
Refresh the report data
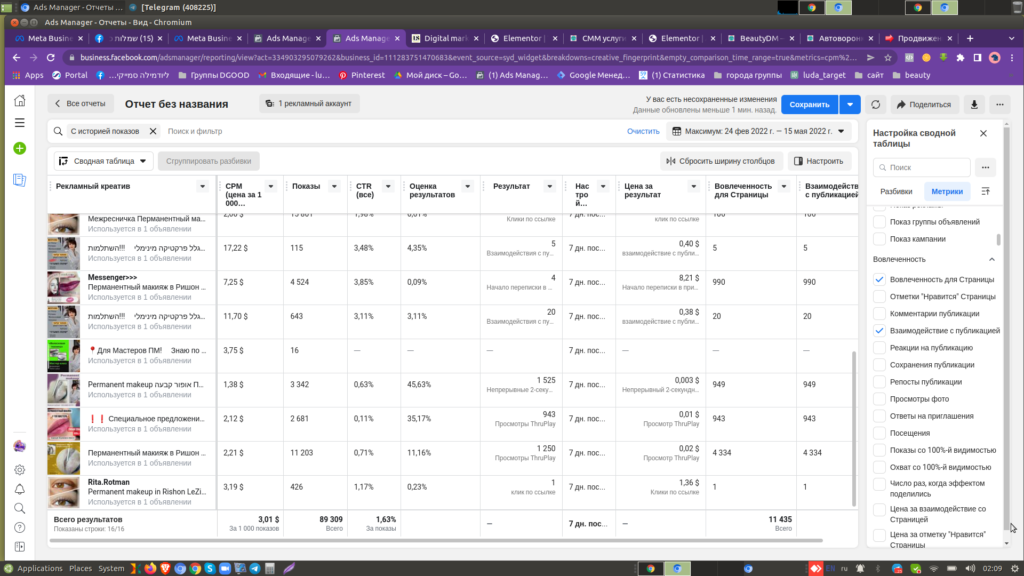click(x=875, y=104)
